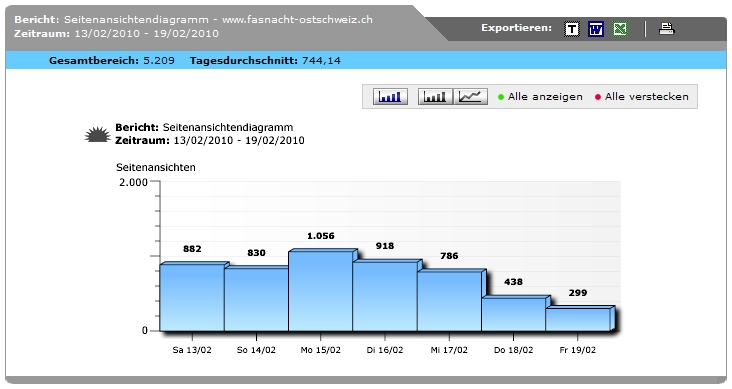Switch to flat bar chart view
The height and width of the screenshot is (389, 732).
point(435,97)
